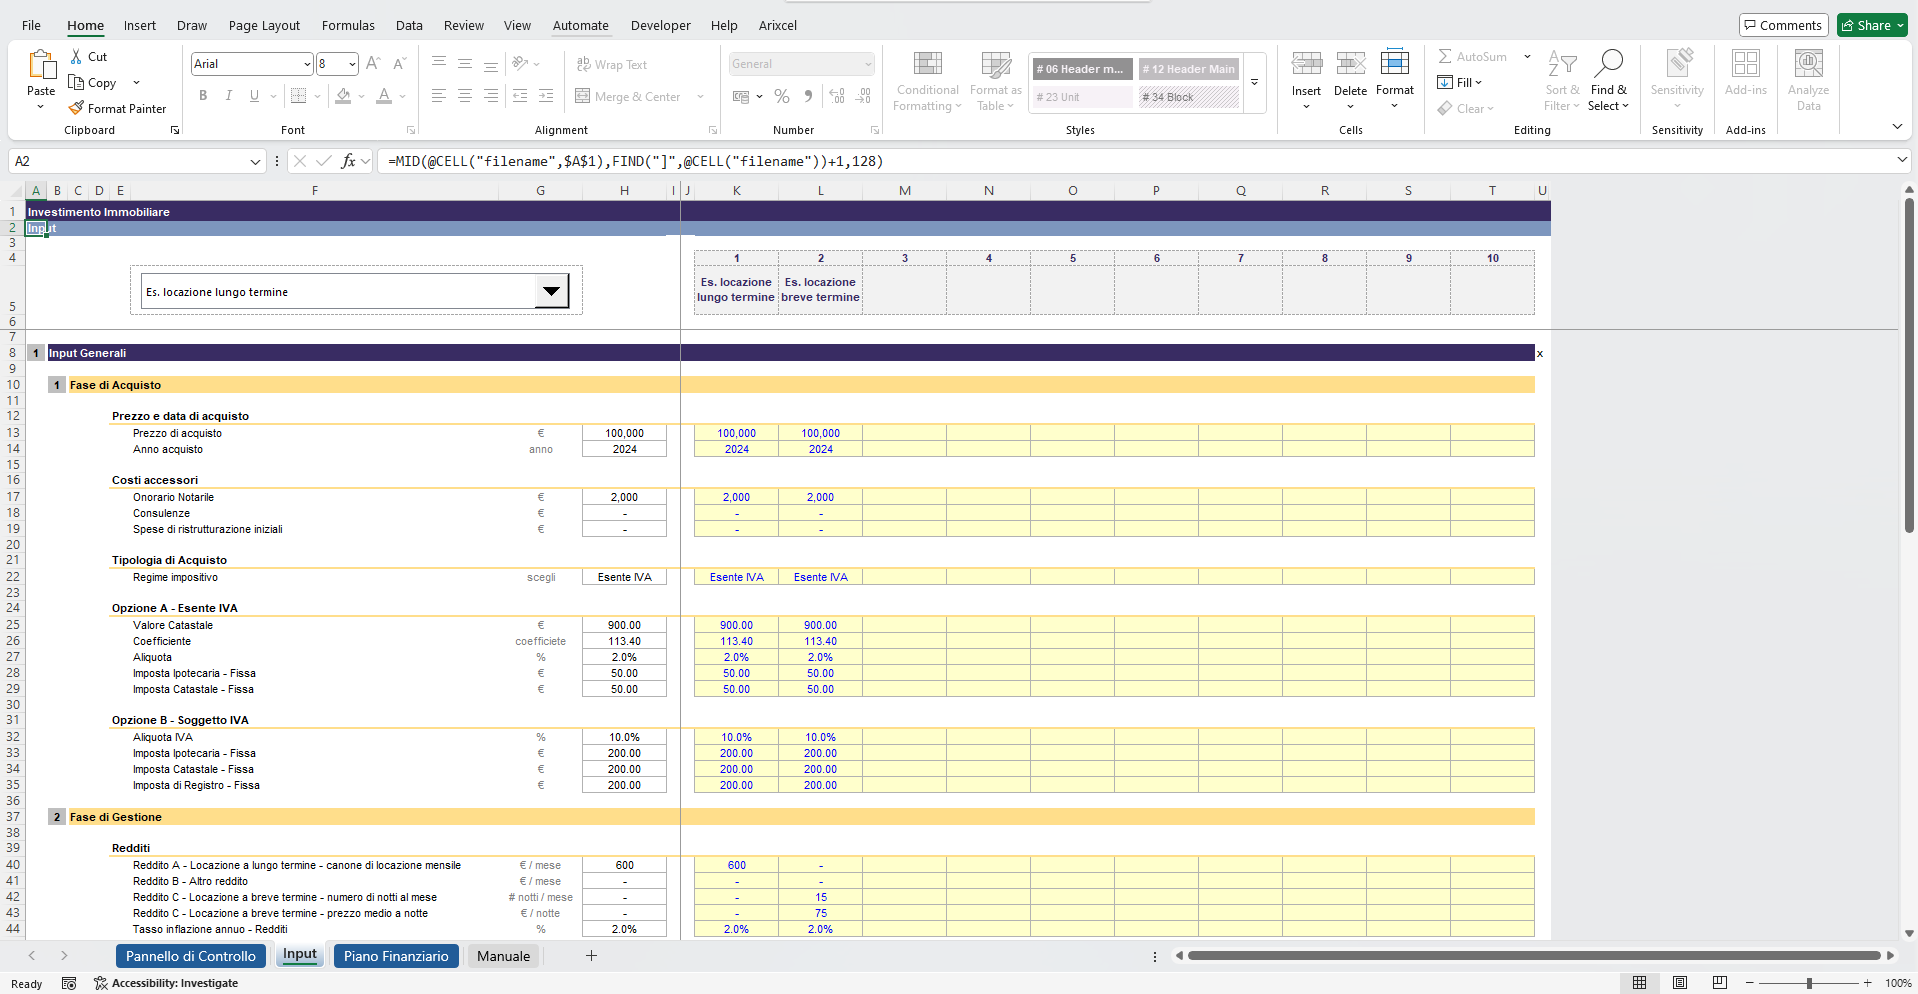This screenshot has height=994, width=1918.
Task: Click the fill color bucket
Action: pyautogui.click(x=344, y=96)
